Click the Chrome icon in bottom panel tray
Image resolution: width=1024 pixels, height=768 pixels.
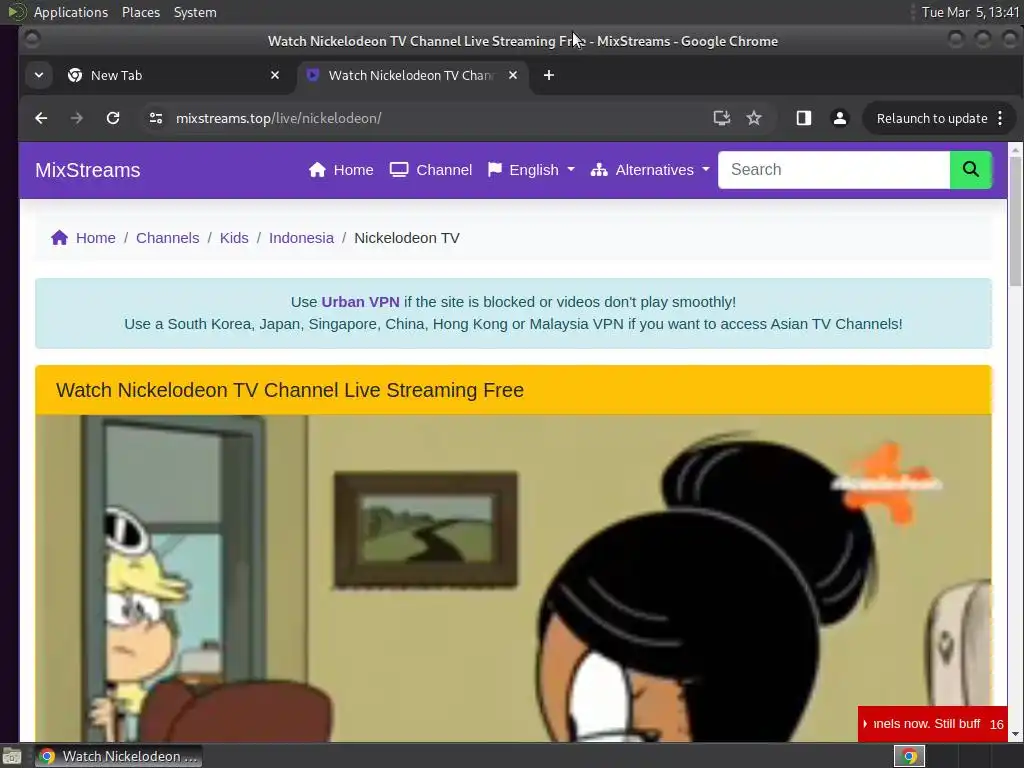point(909,756)
